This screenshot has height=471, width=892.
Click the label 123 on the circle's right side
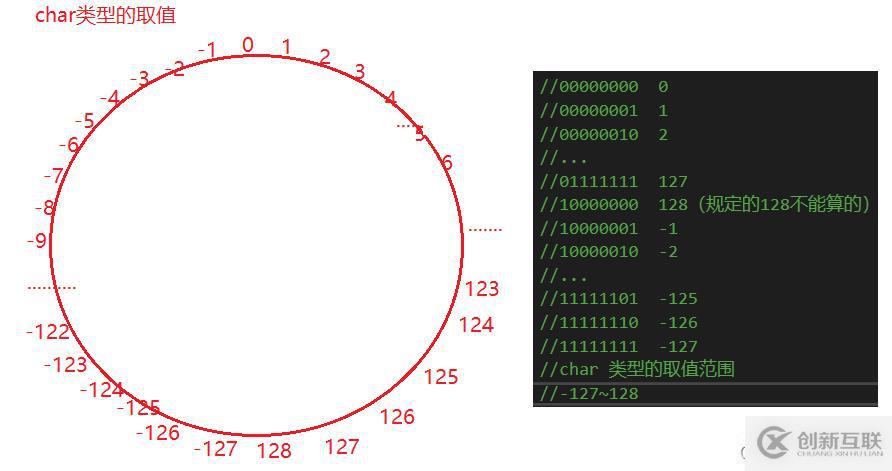point(482,288)
